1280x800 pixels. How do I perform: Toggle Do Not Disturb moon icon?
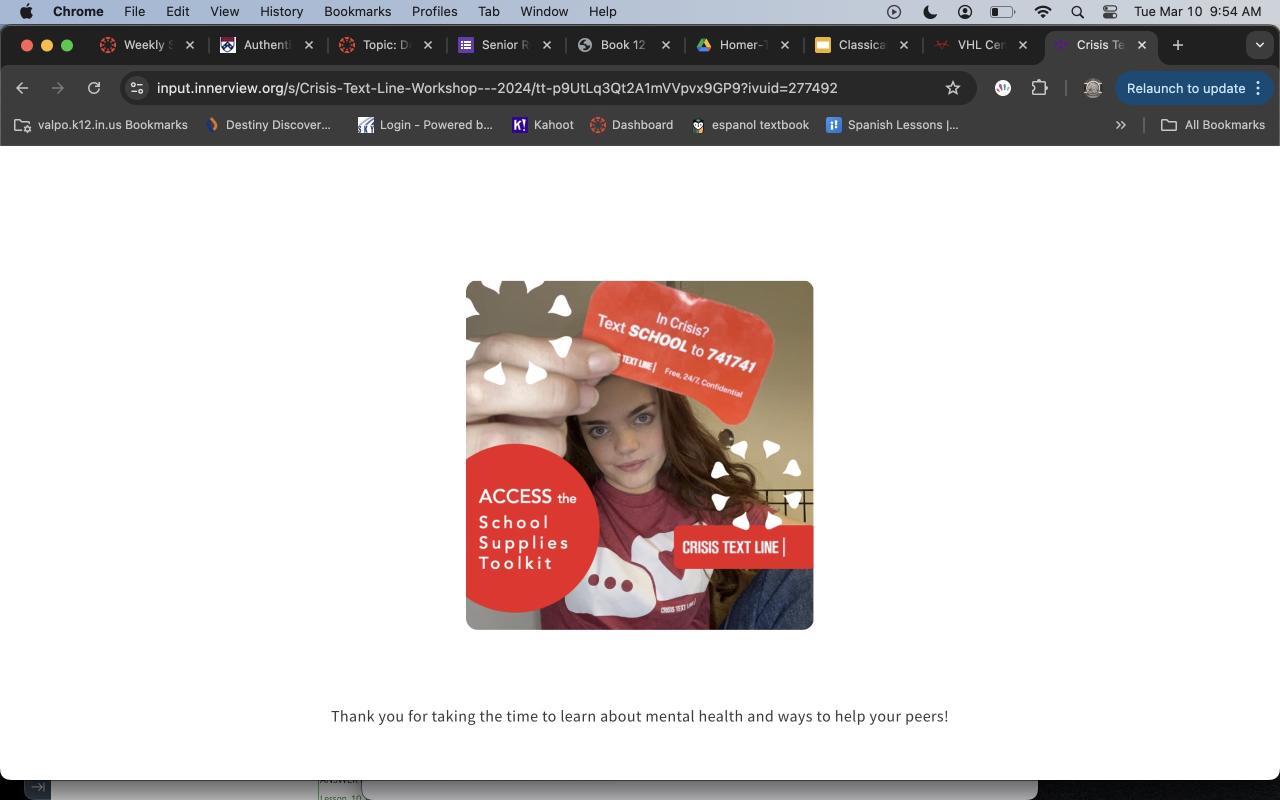pos(930,12)
